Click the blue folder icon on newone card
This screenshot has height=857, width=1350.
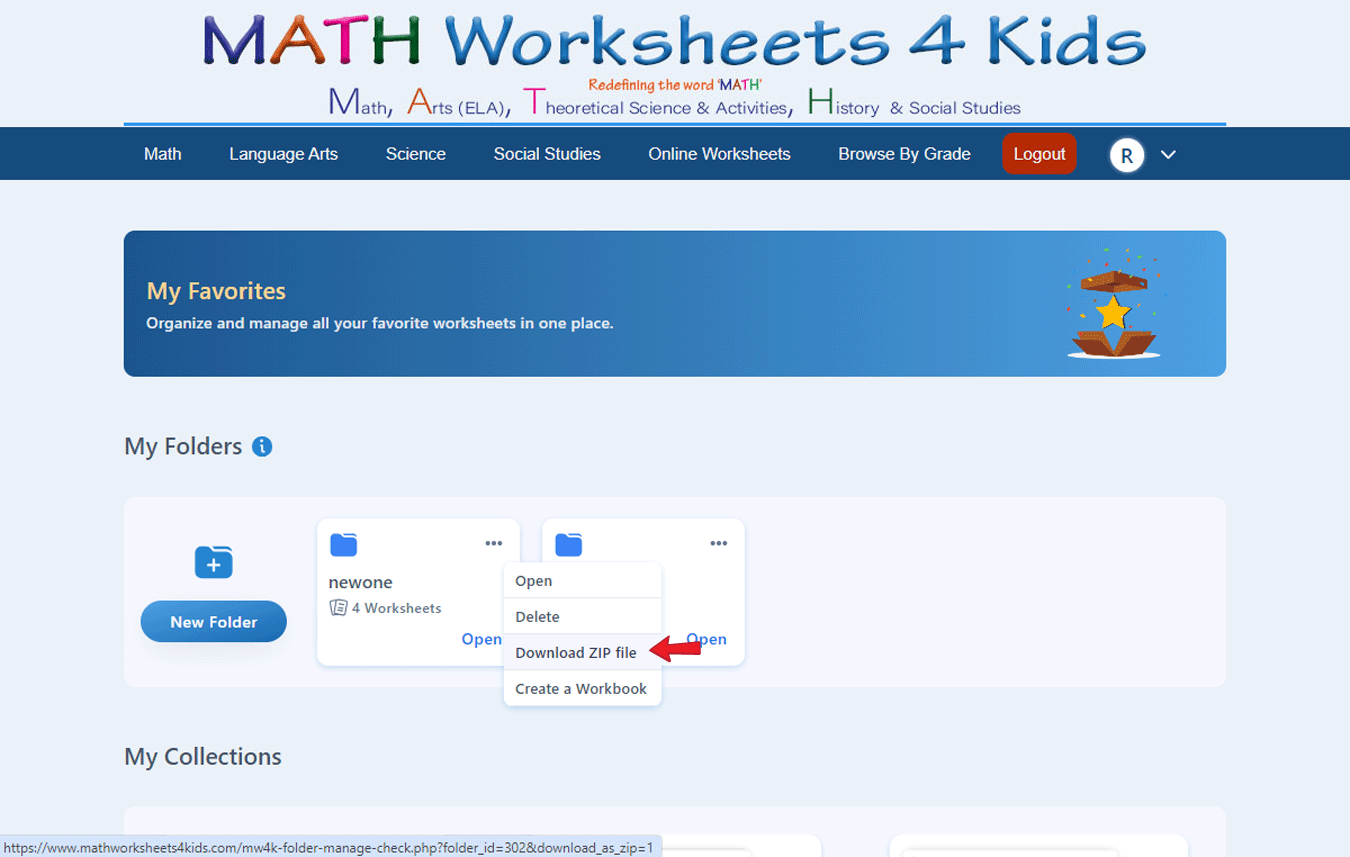(344, 544)
